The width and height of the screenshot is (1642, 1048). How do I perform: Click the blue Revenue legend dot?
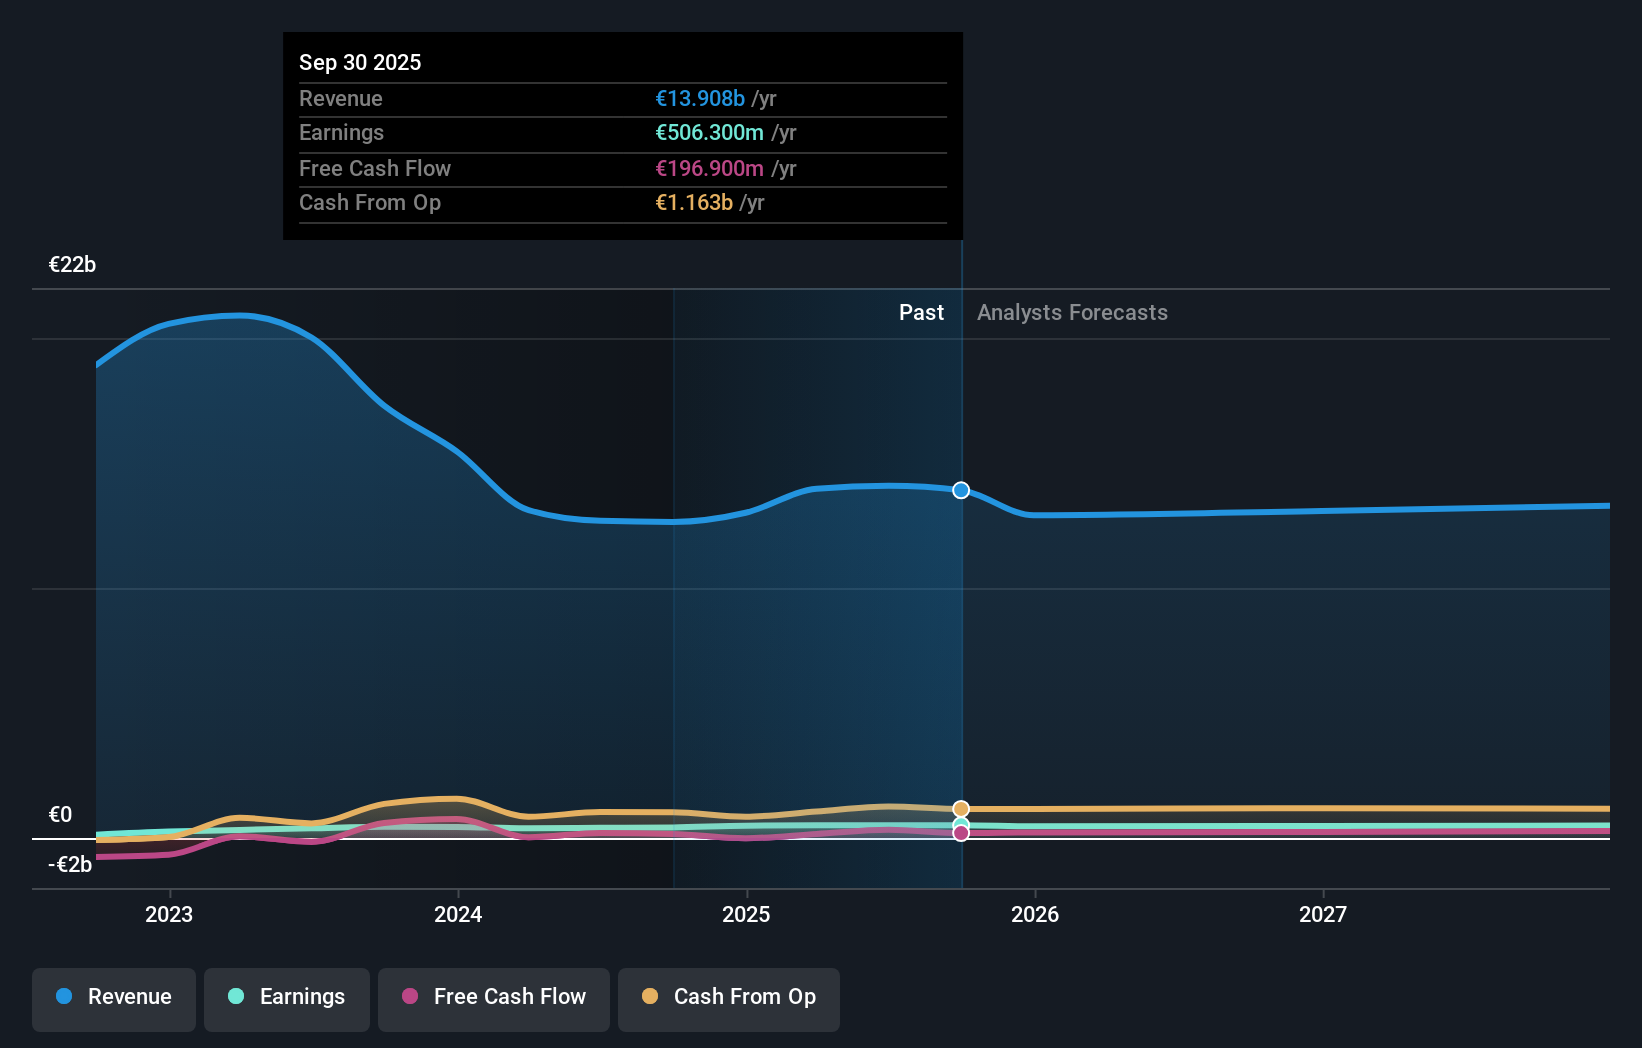66,997
